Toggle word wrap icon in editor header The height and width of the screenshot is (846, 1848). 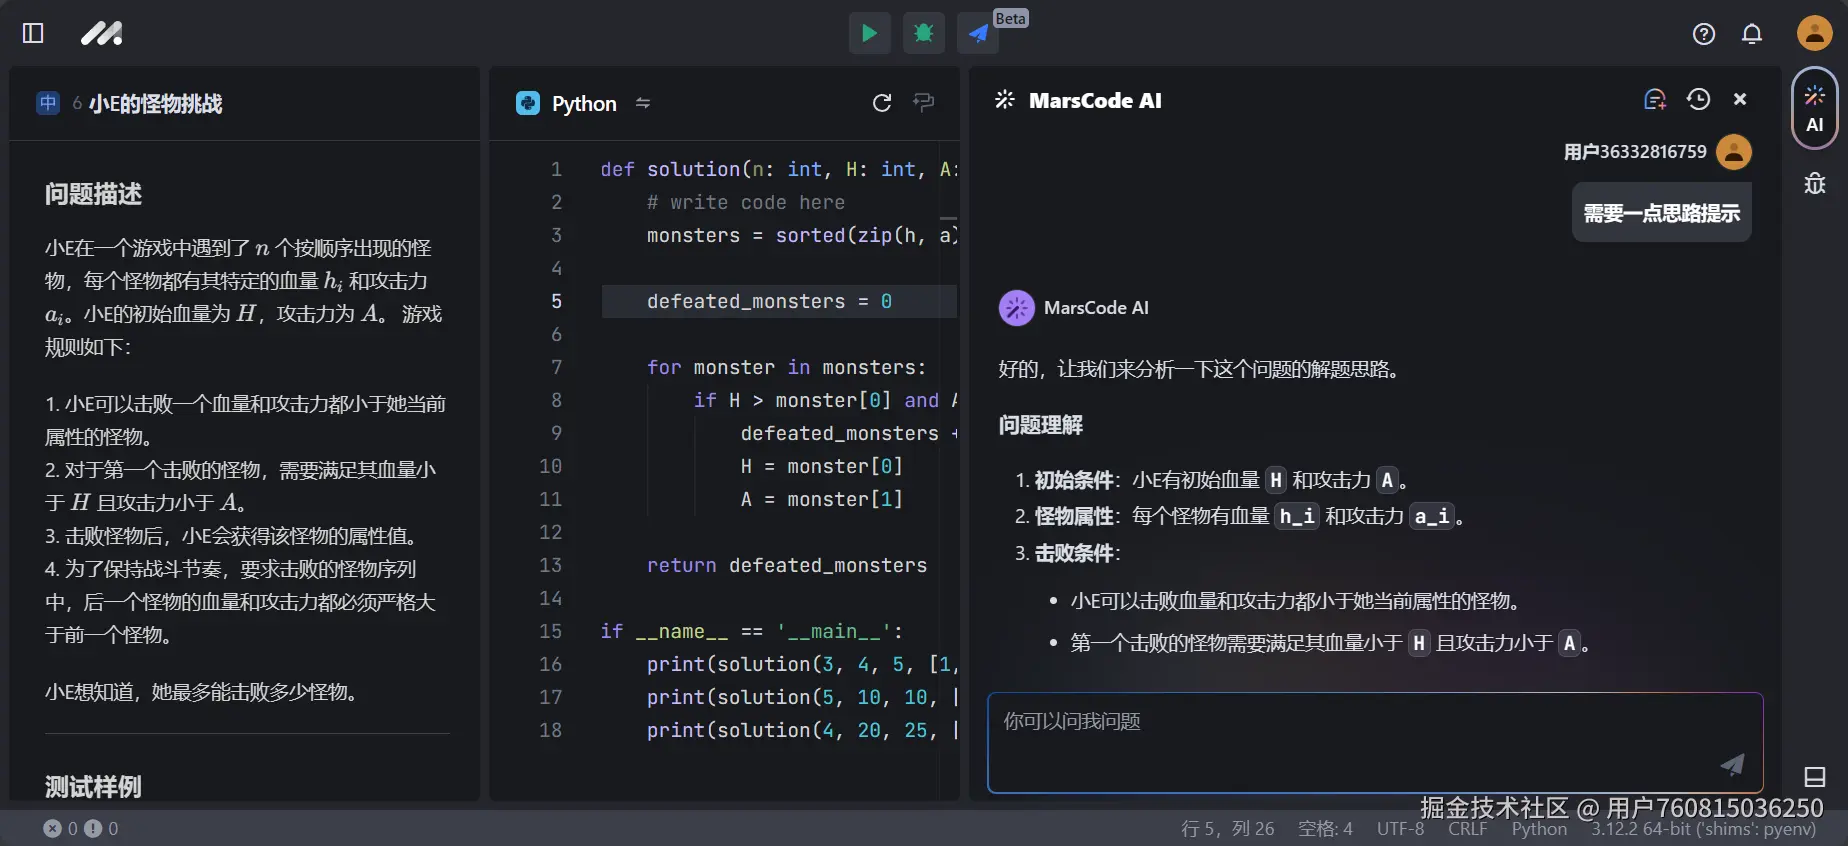point(924,102)
